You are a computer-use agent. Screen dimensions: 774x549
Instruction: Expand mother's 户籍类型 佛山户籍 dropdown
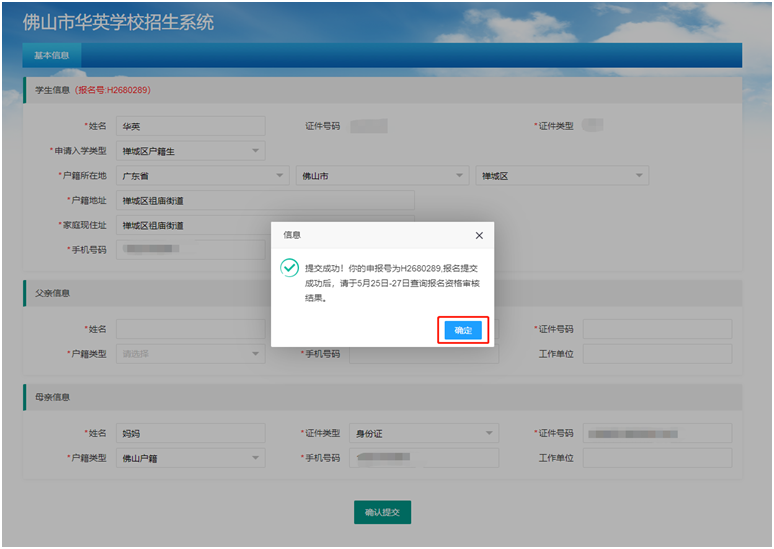[x=190, y=458]
